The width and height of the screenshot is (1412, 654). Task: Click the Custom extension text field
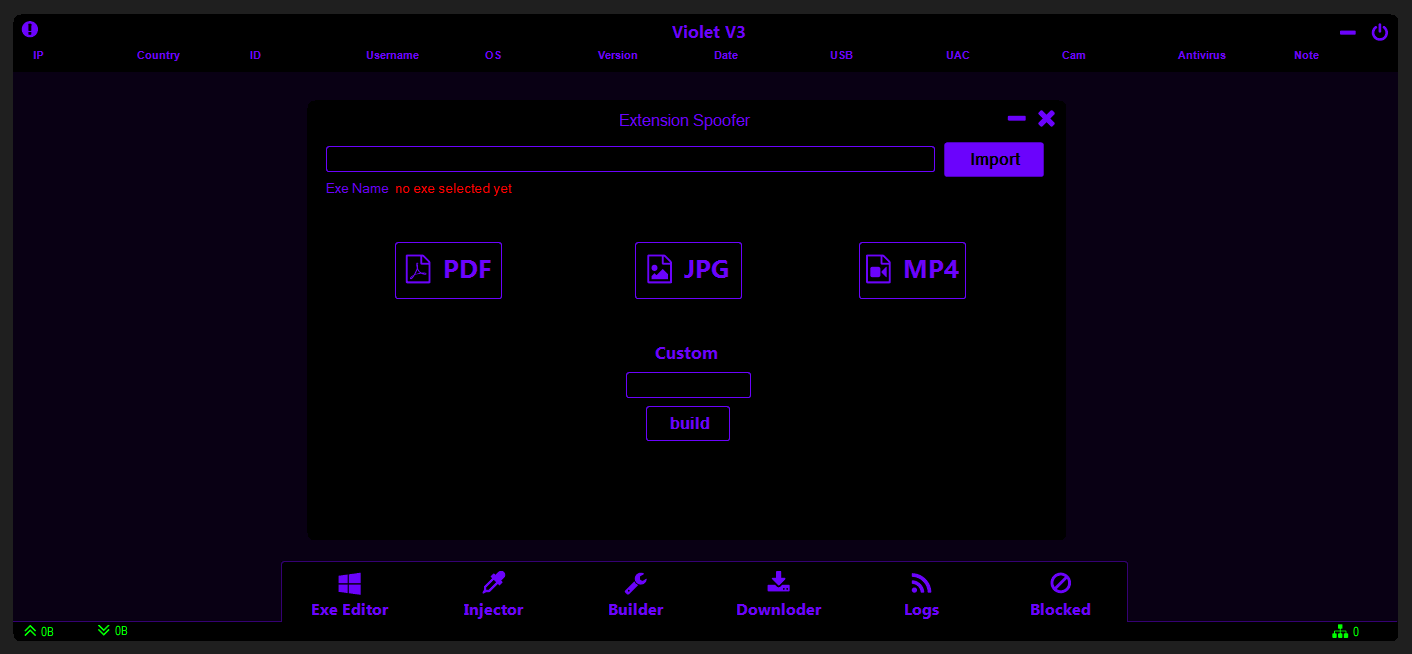pos(688,385)
